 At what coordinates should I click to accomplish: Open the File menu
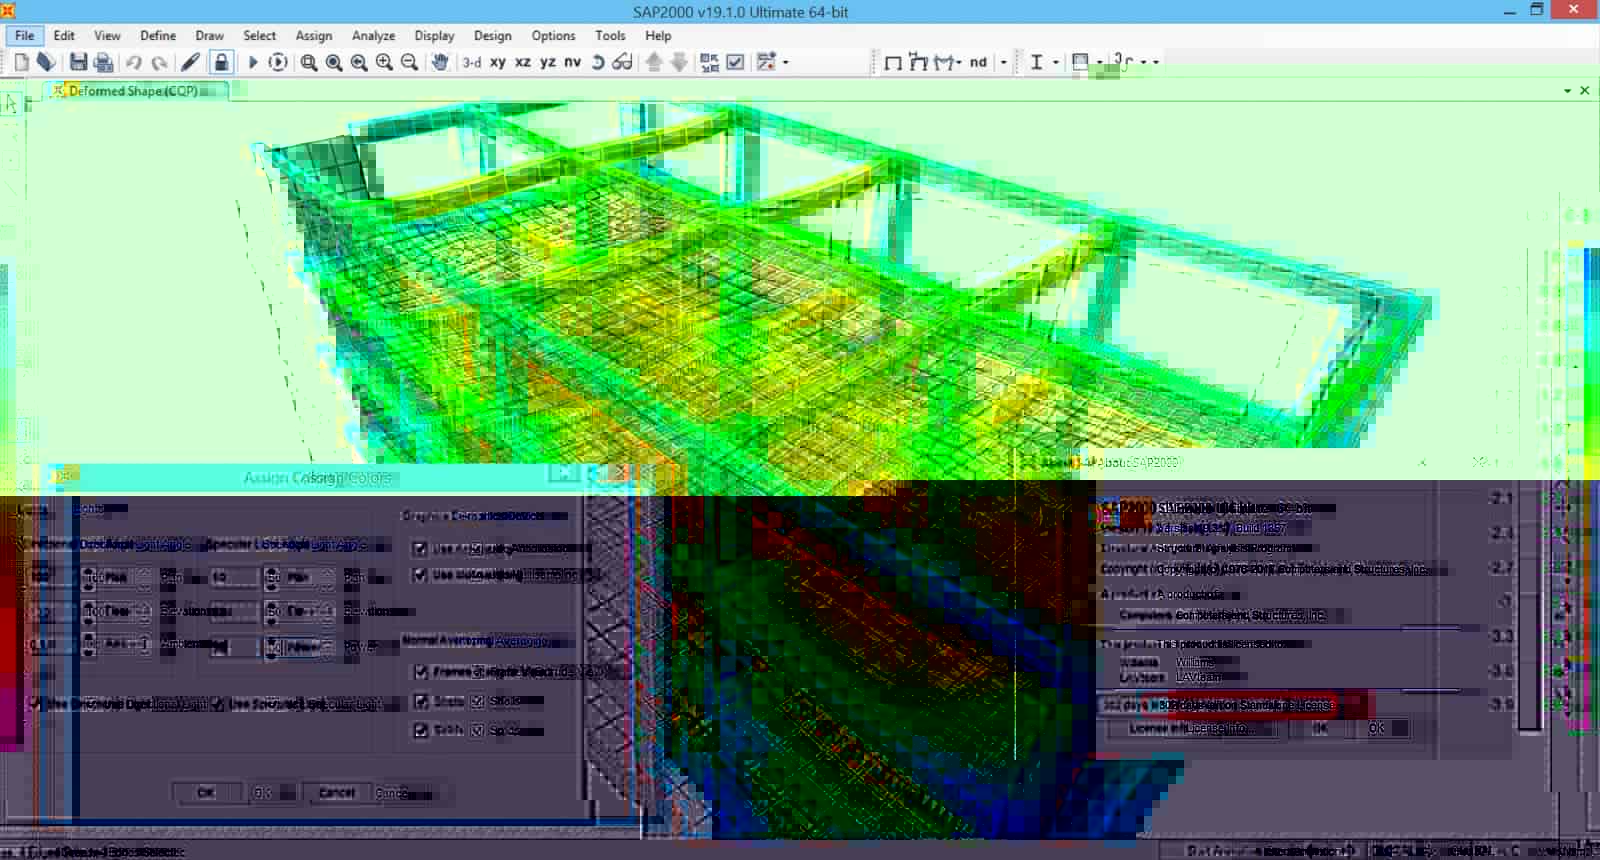point(25,35)
